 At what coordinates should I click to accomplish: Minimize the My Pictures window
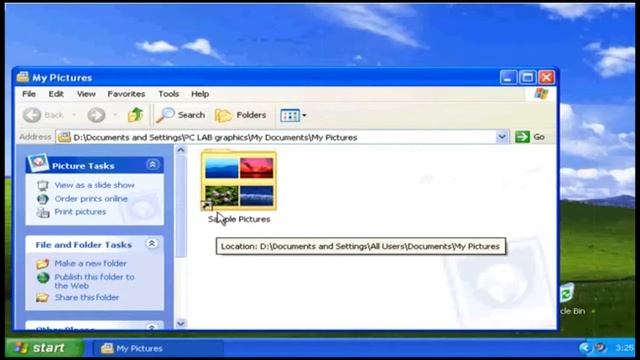tap(508, 77)
